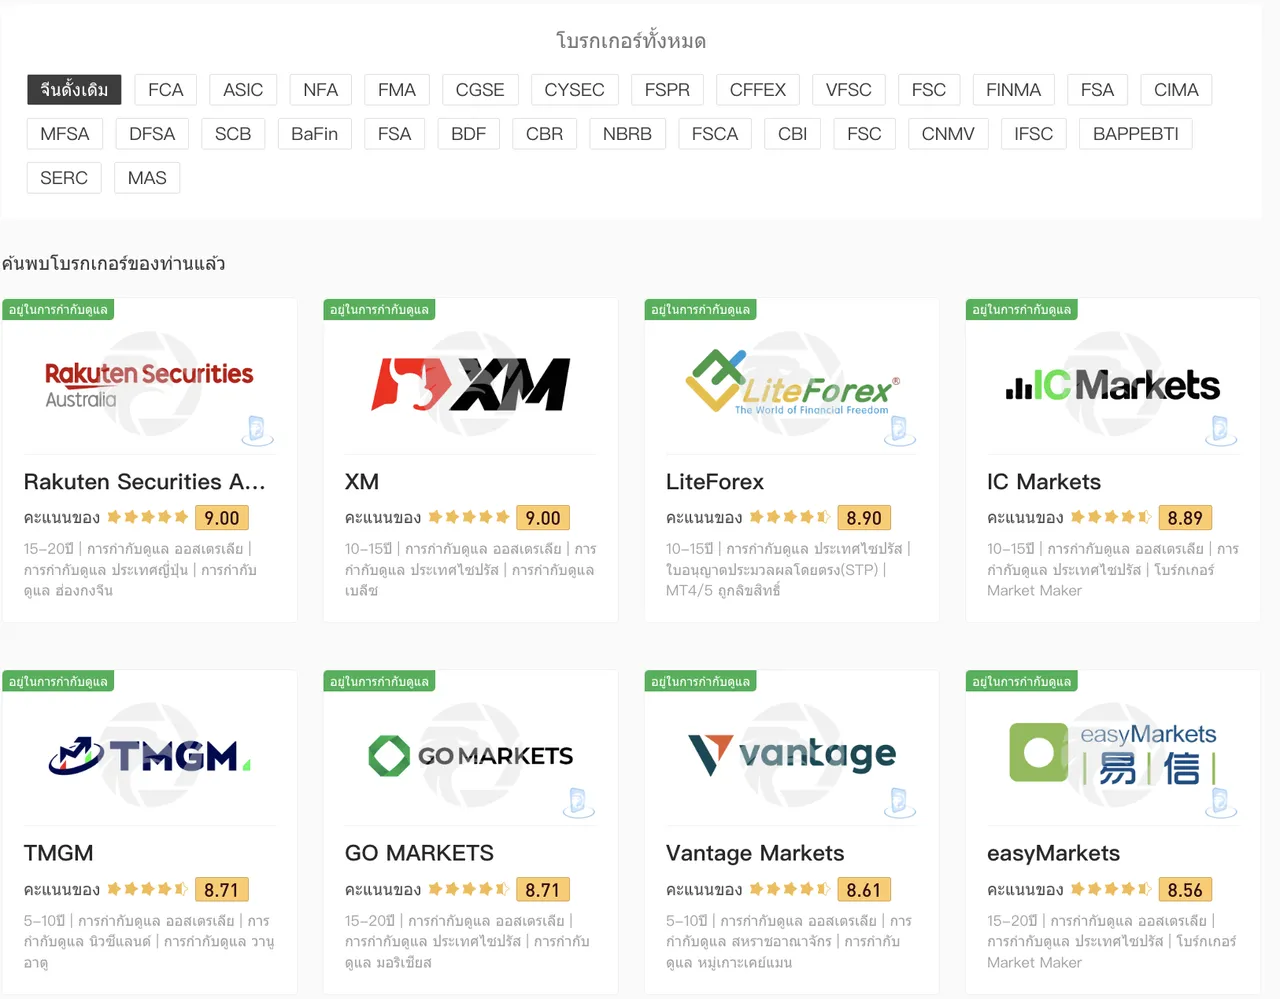Filter brokers by FSCA

715,134
